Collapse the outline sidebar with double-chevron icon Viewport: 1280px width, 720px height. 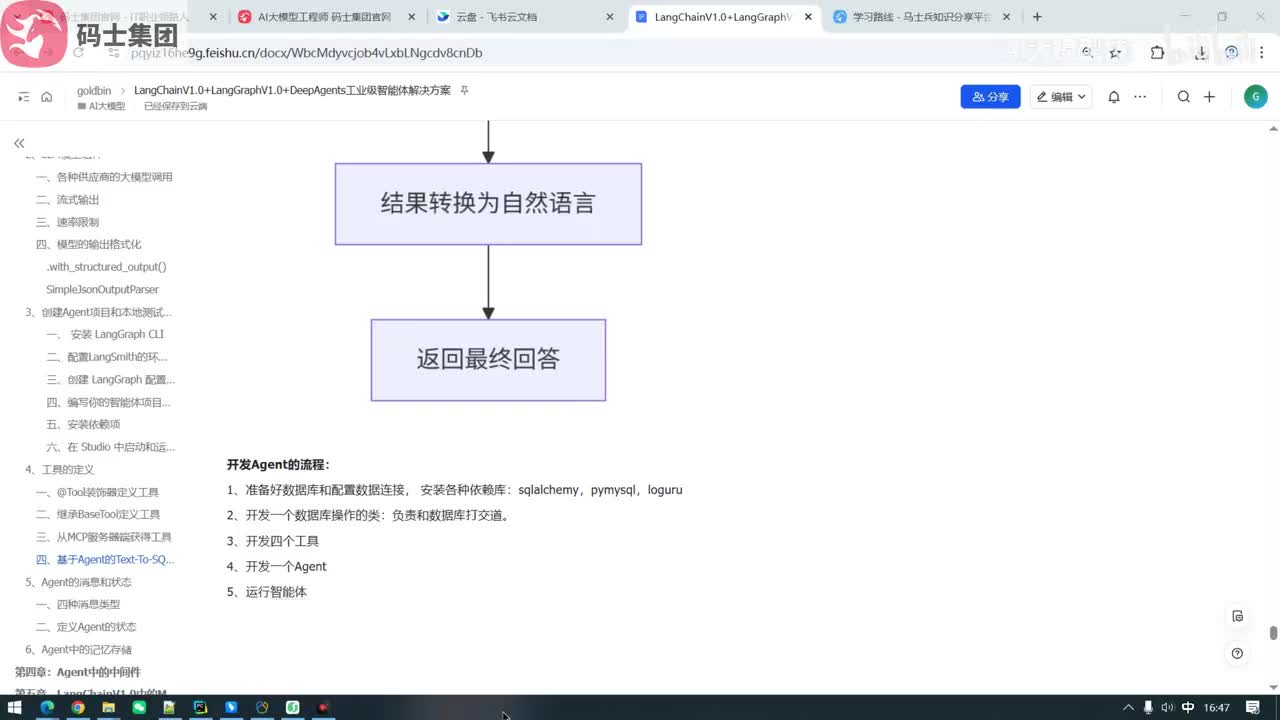(19, 143)
